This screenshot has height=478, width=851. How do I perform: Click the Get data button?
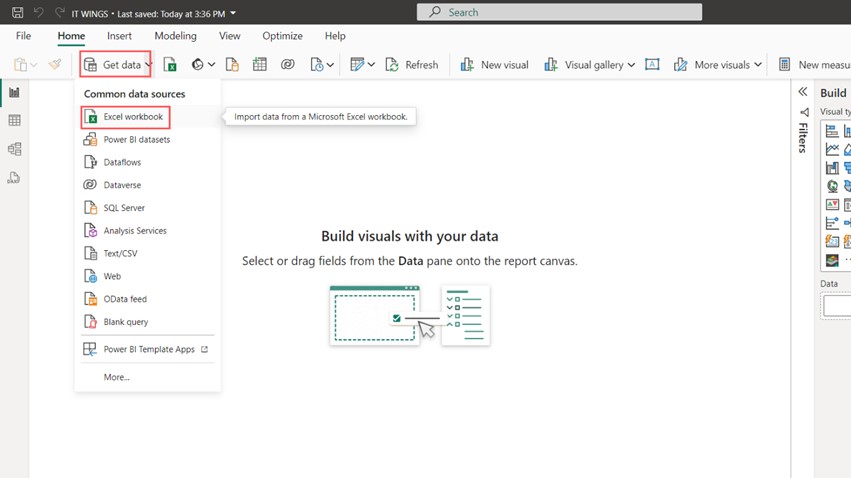113,65
